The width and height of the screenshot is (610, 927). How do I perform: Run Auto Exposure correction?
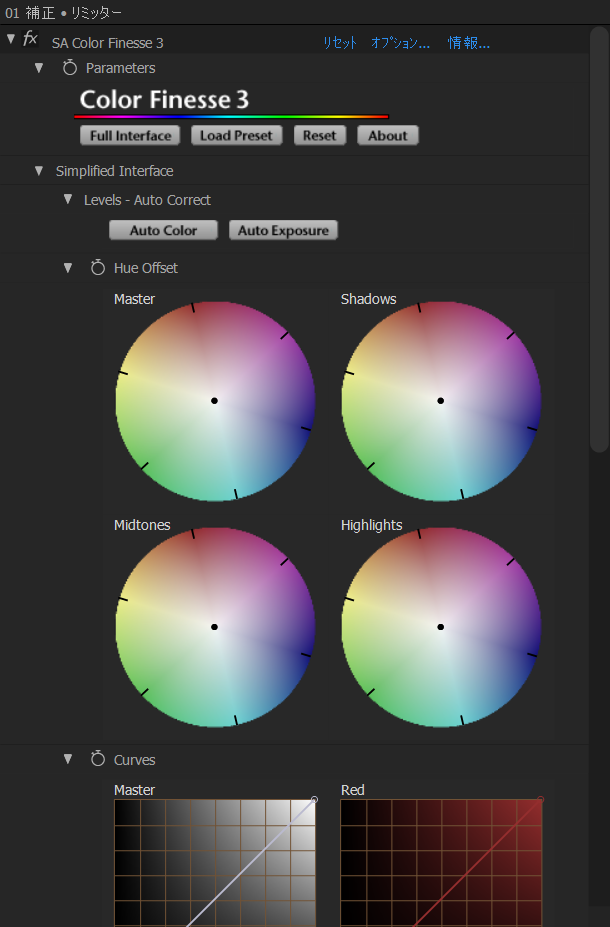click(283, 230)
